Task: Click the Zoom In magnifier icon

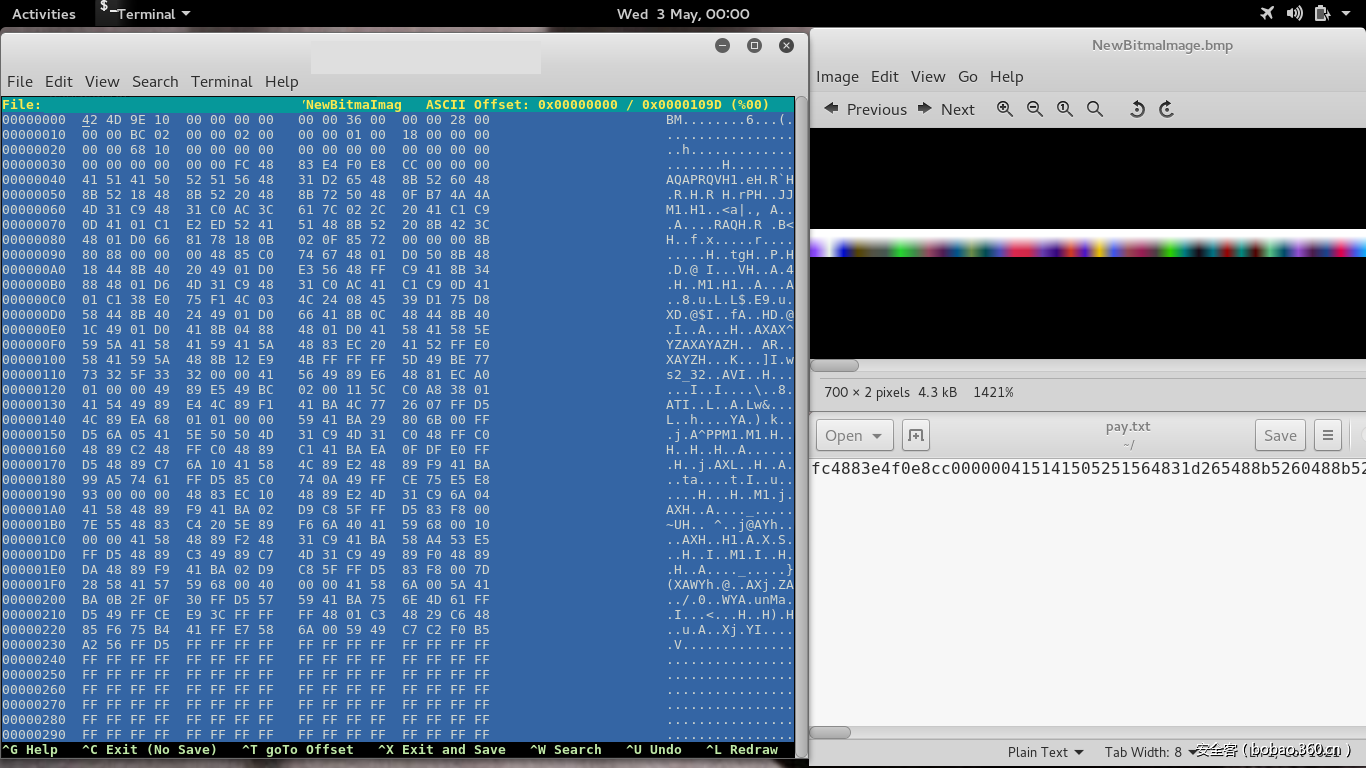Action: click(x=1005, y=109)
